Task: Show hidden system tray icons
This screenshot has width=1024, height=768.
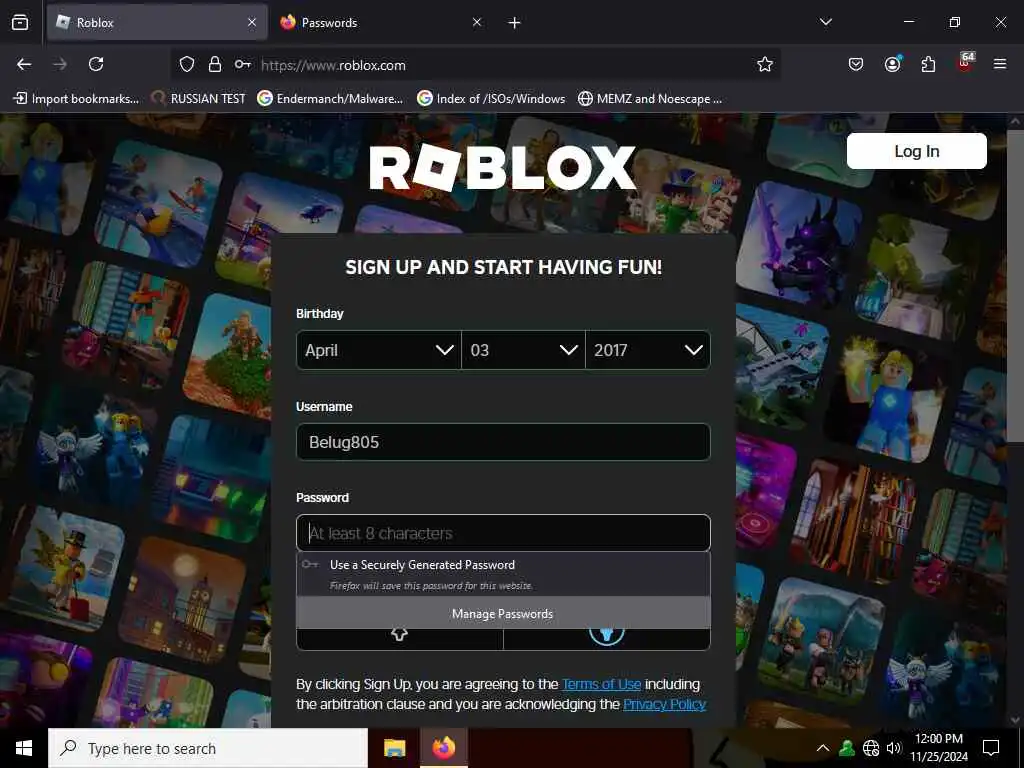Action: [823, 748]
